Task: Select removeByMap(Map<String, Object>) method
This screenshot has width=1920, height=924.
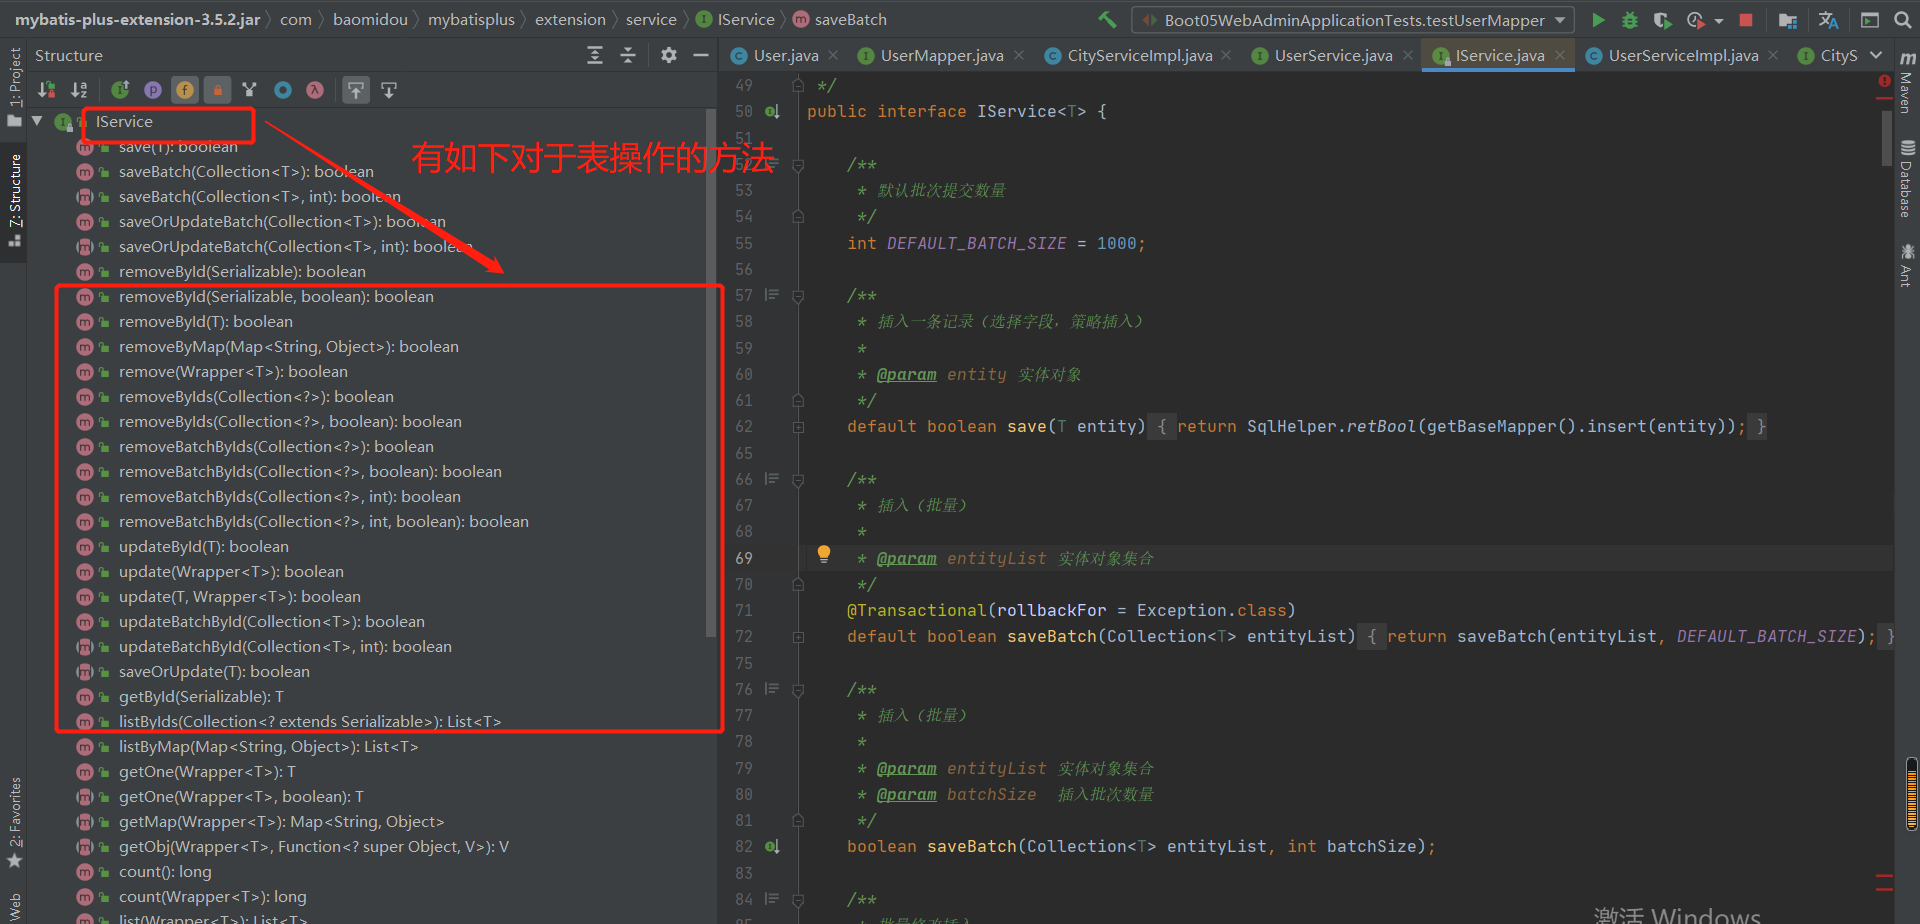Action: click(x=288, y=347)
